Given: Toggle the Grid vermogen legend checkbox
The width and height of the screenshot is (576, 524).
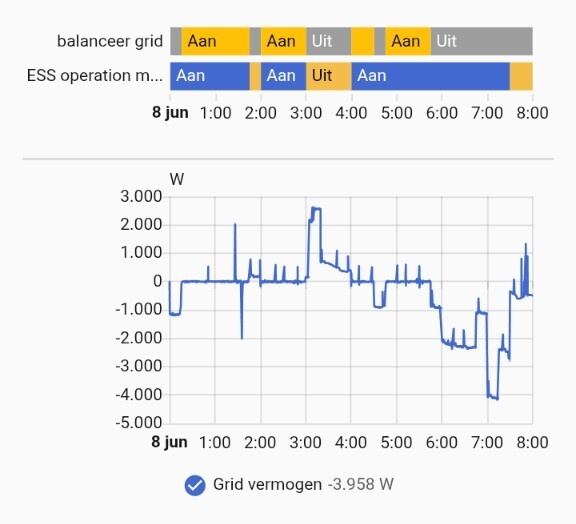Looking at the screenshot, I should tap(195, 485).
